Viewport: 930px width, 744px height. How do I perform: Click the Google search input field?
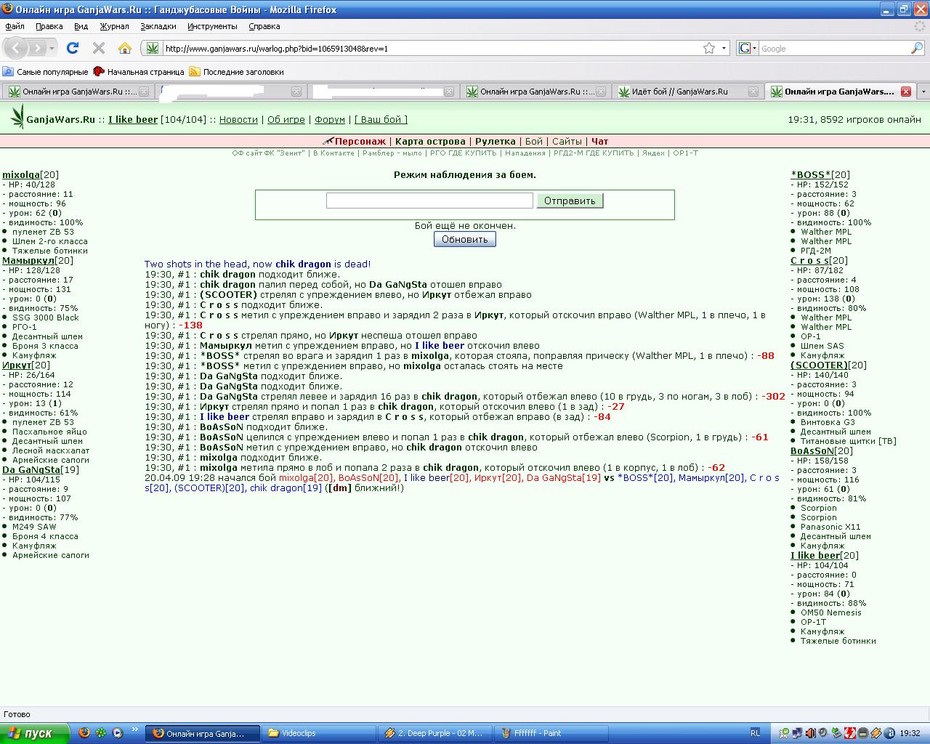point(833,49)
